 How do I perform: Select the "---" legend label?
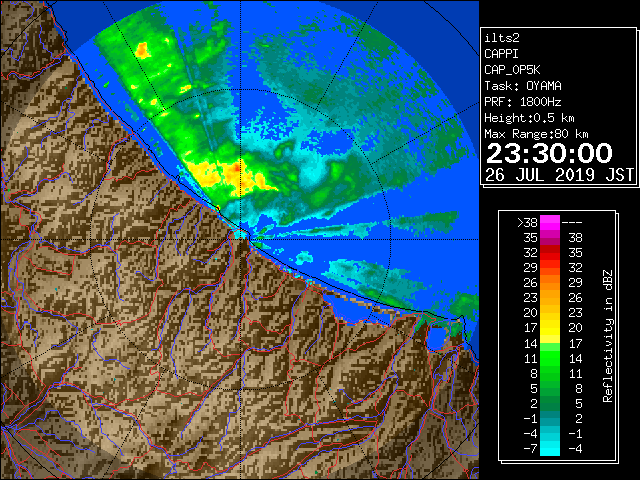point(572,223)
